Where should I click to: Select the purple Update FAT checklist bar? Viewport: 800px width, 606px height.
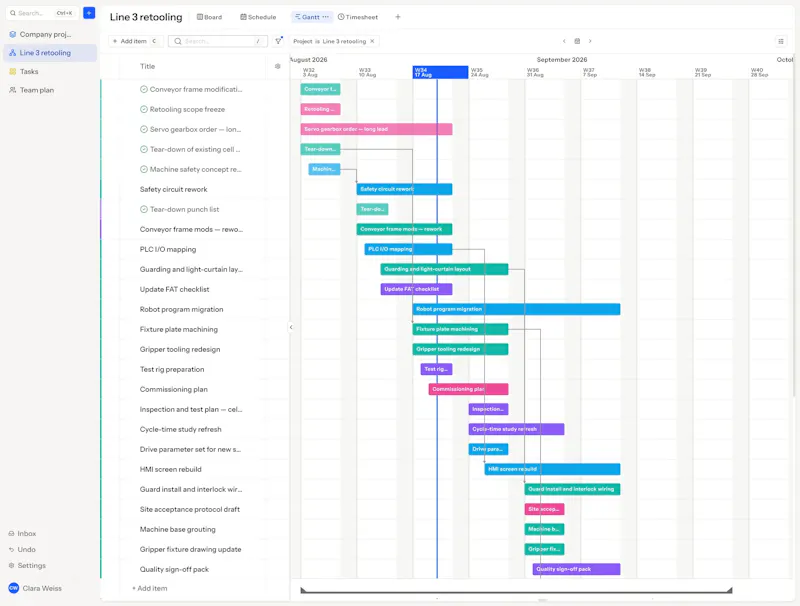pyautogui.click(x=416, y=289)
